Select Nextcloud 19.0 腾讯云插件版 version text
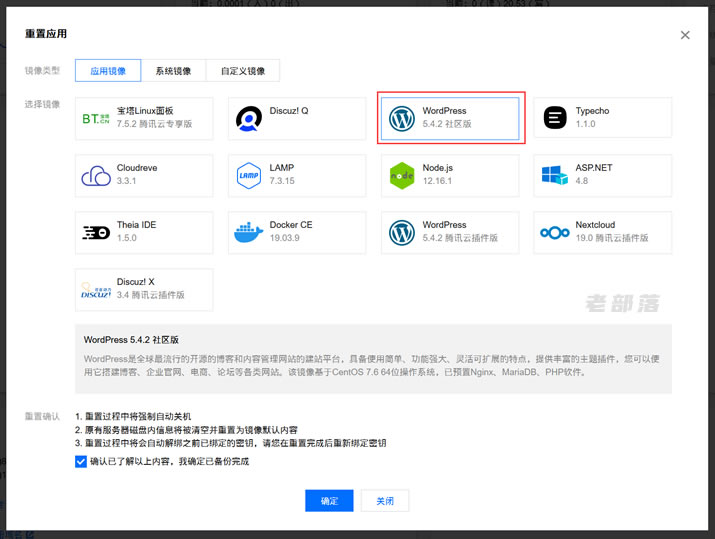Screen dimensions: 715x539 (x=611, y=238)
